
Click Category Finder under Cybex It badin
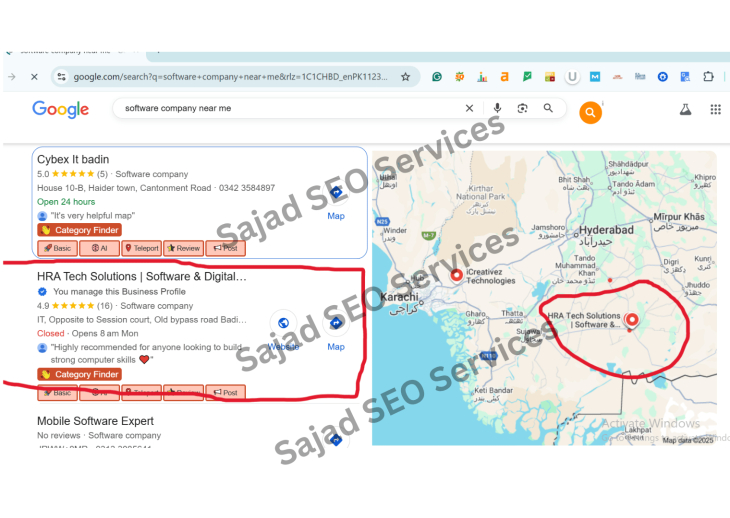click(80, 230)
